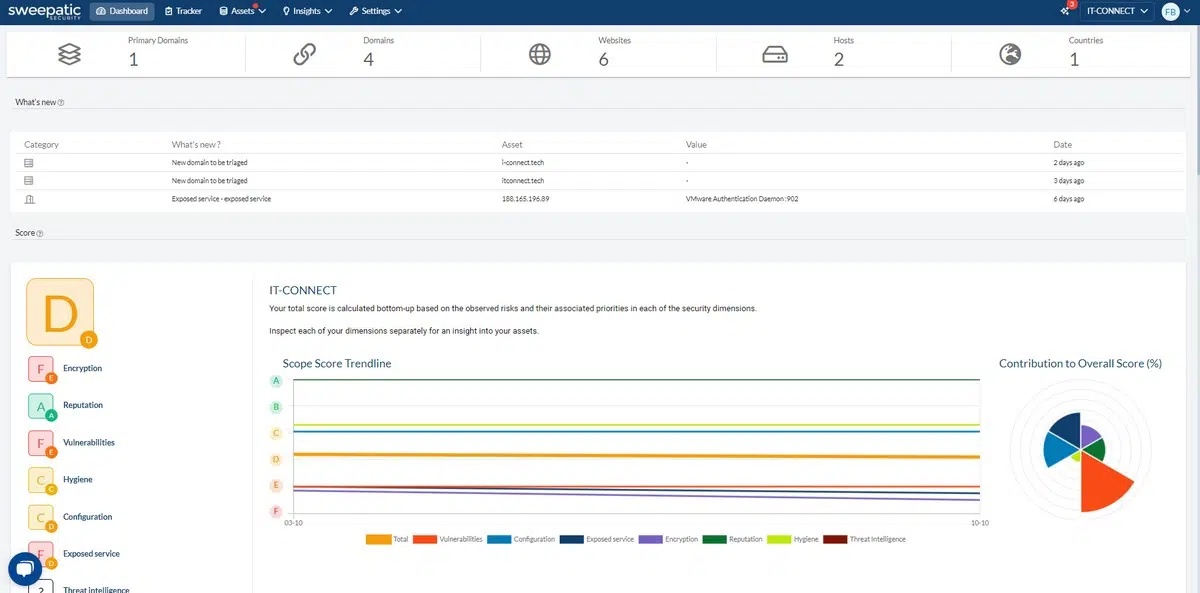The height and width of the screenshot is (593, 1200).
Task: Toggle Vulnerabilities series in chart legend
Action: tap(448, 539)
